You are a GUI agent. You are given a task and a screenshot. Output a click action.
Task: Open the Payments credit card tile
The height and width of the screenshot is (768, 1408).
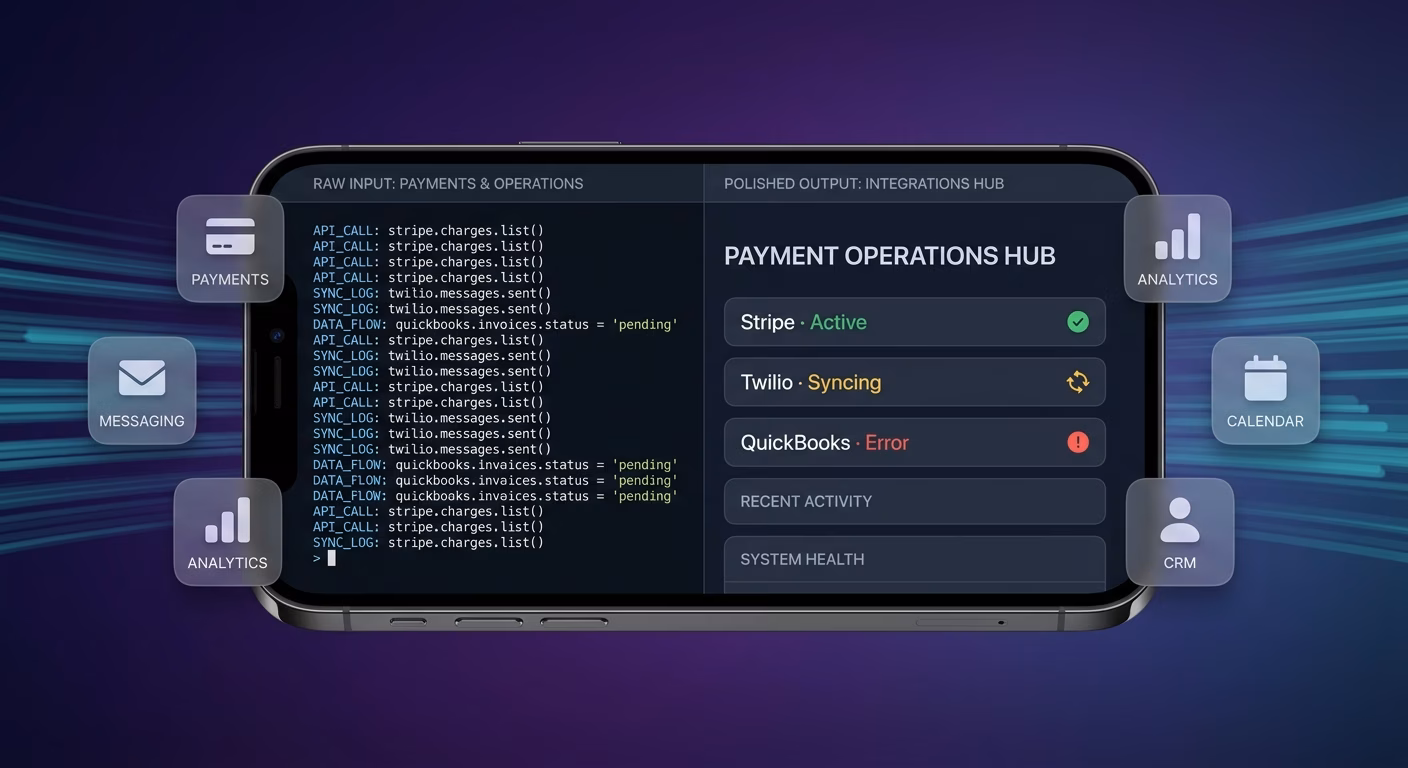pos(230,249)
